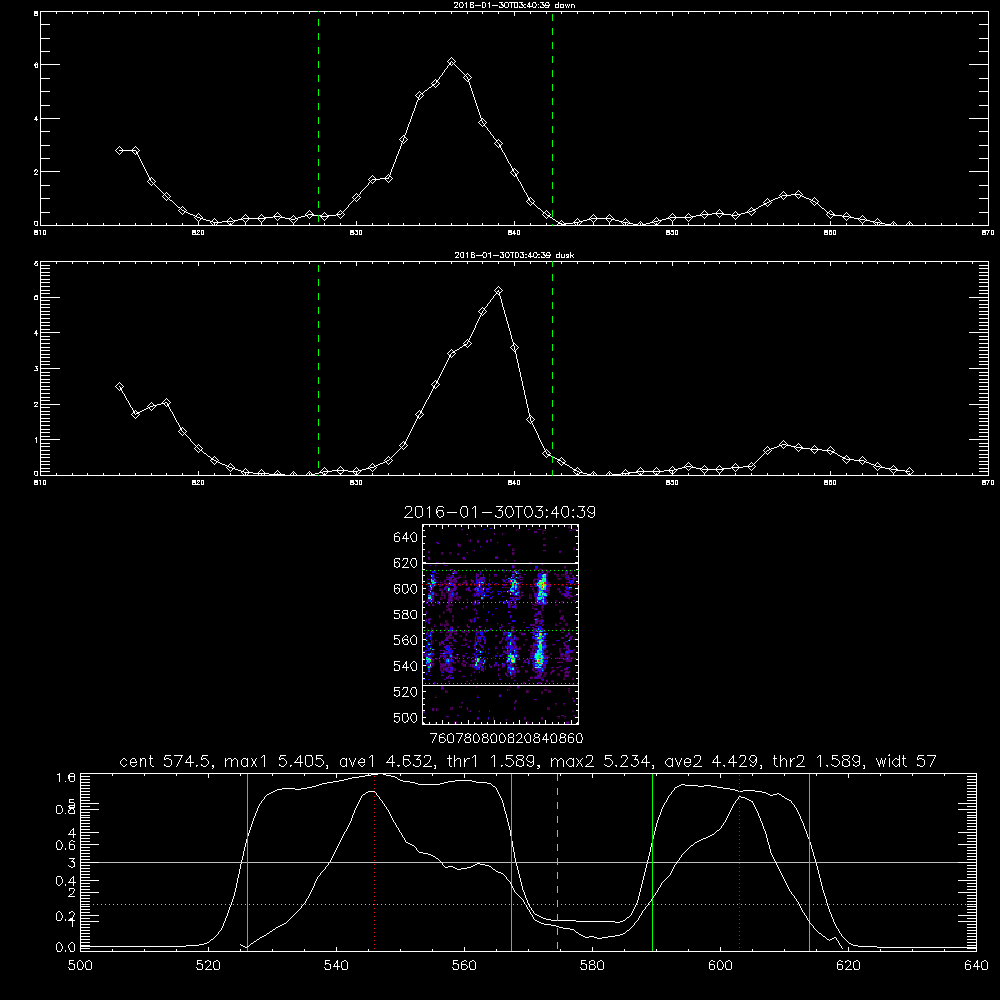Click bottom plot x-axis label 640
The width and height of the screenshot is (1000, 1000).
point(976,966)
